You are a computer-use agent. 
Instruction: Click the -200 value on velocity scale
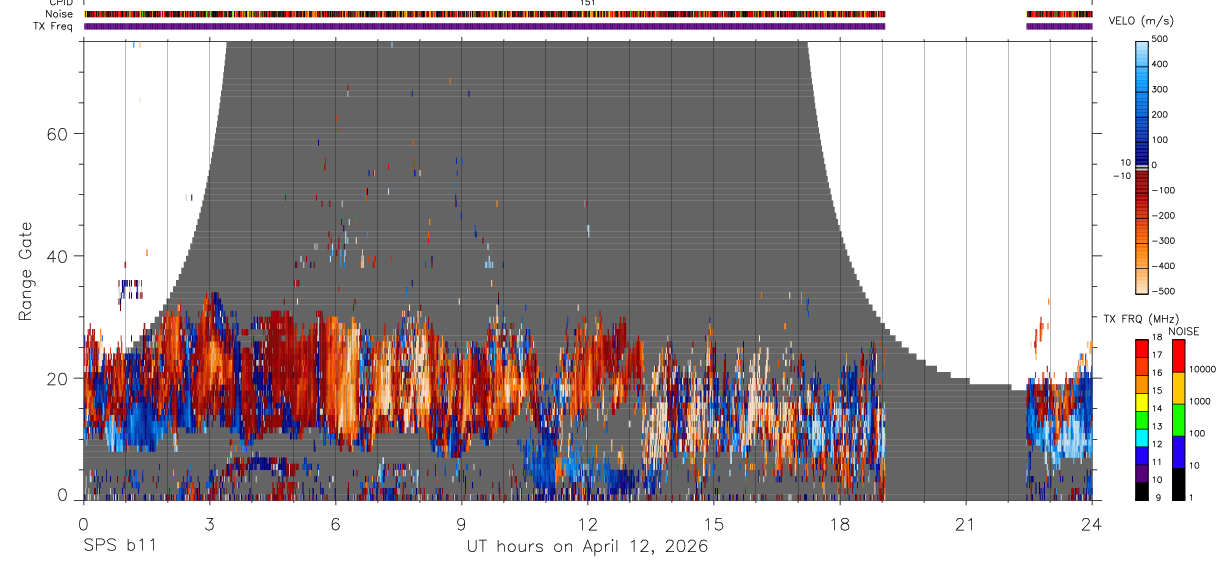coord(1162,215)
